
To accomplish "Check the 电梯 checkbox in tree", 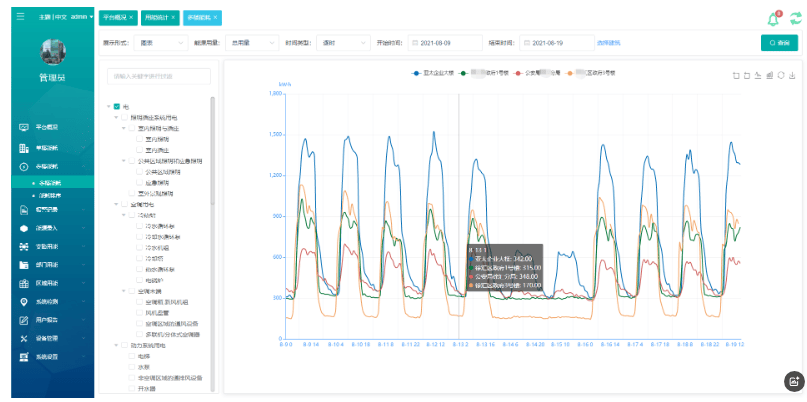I will [x=132, y=356].
